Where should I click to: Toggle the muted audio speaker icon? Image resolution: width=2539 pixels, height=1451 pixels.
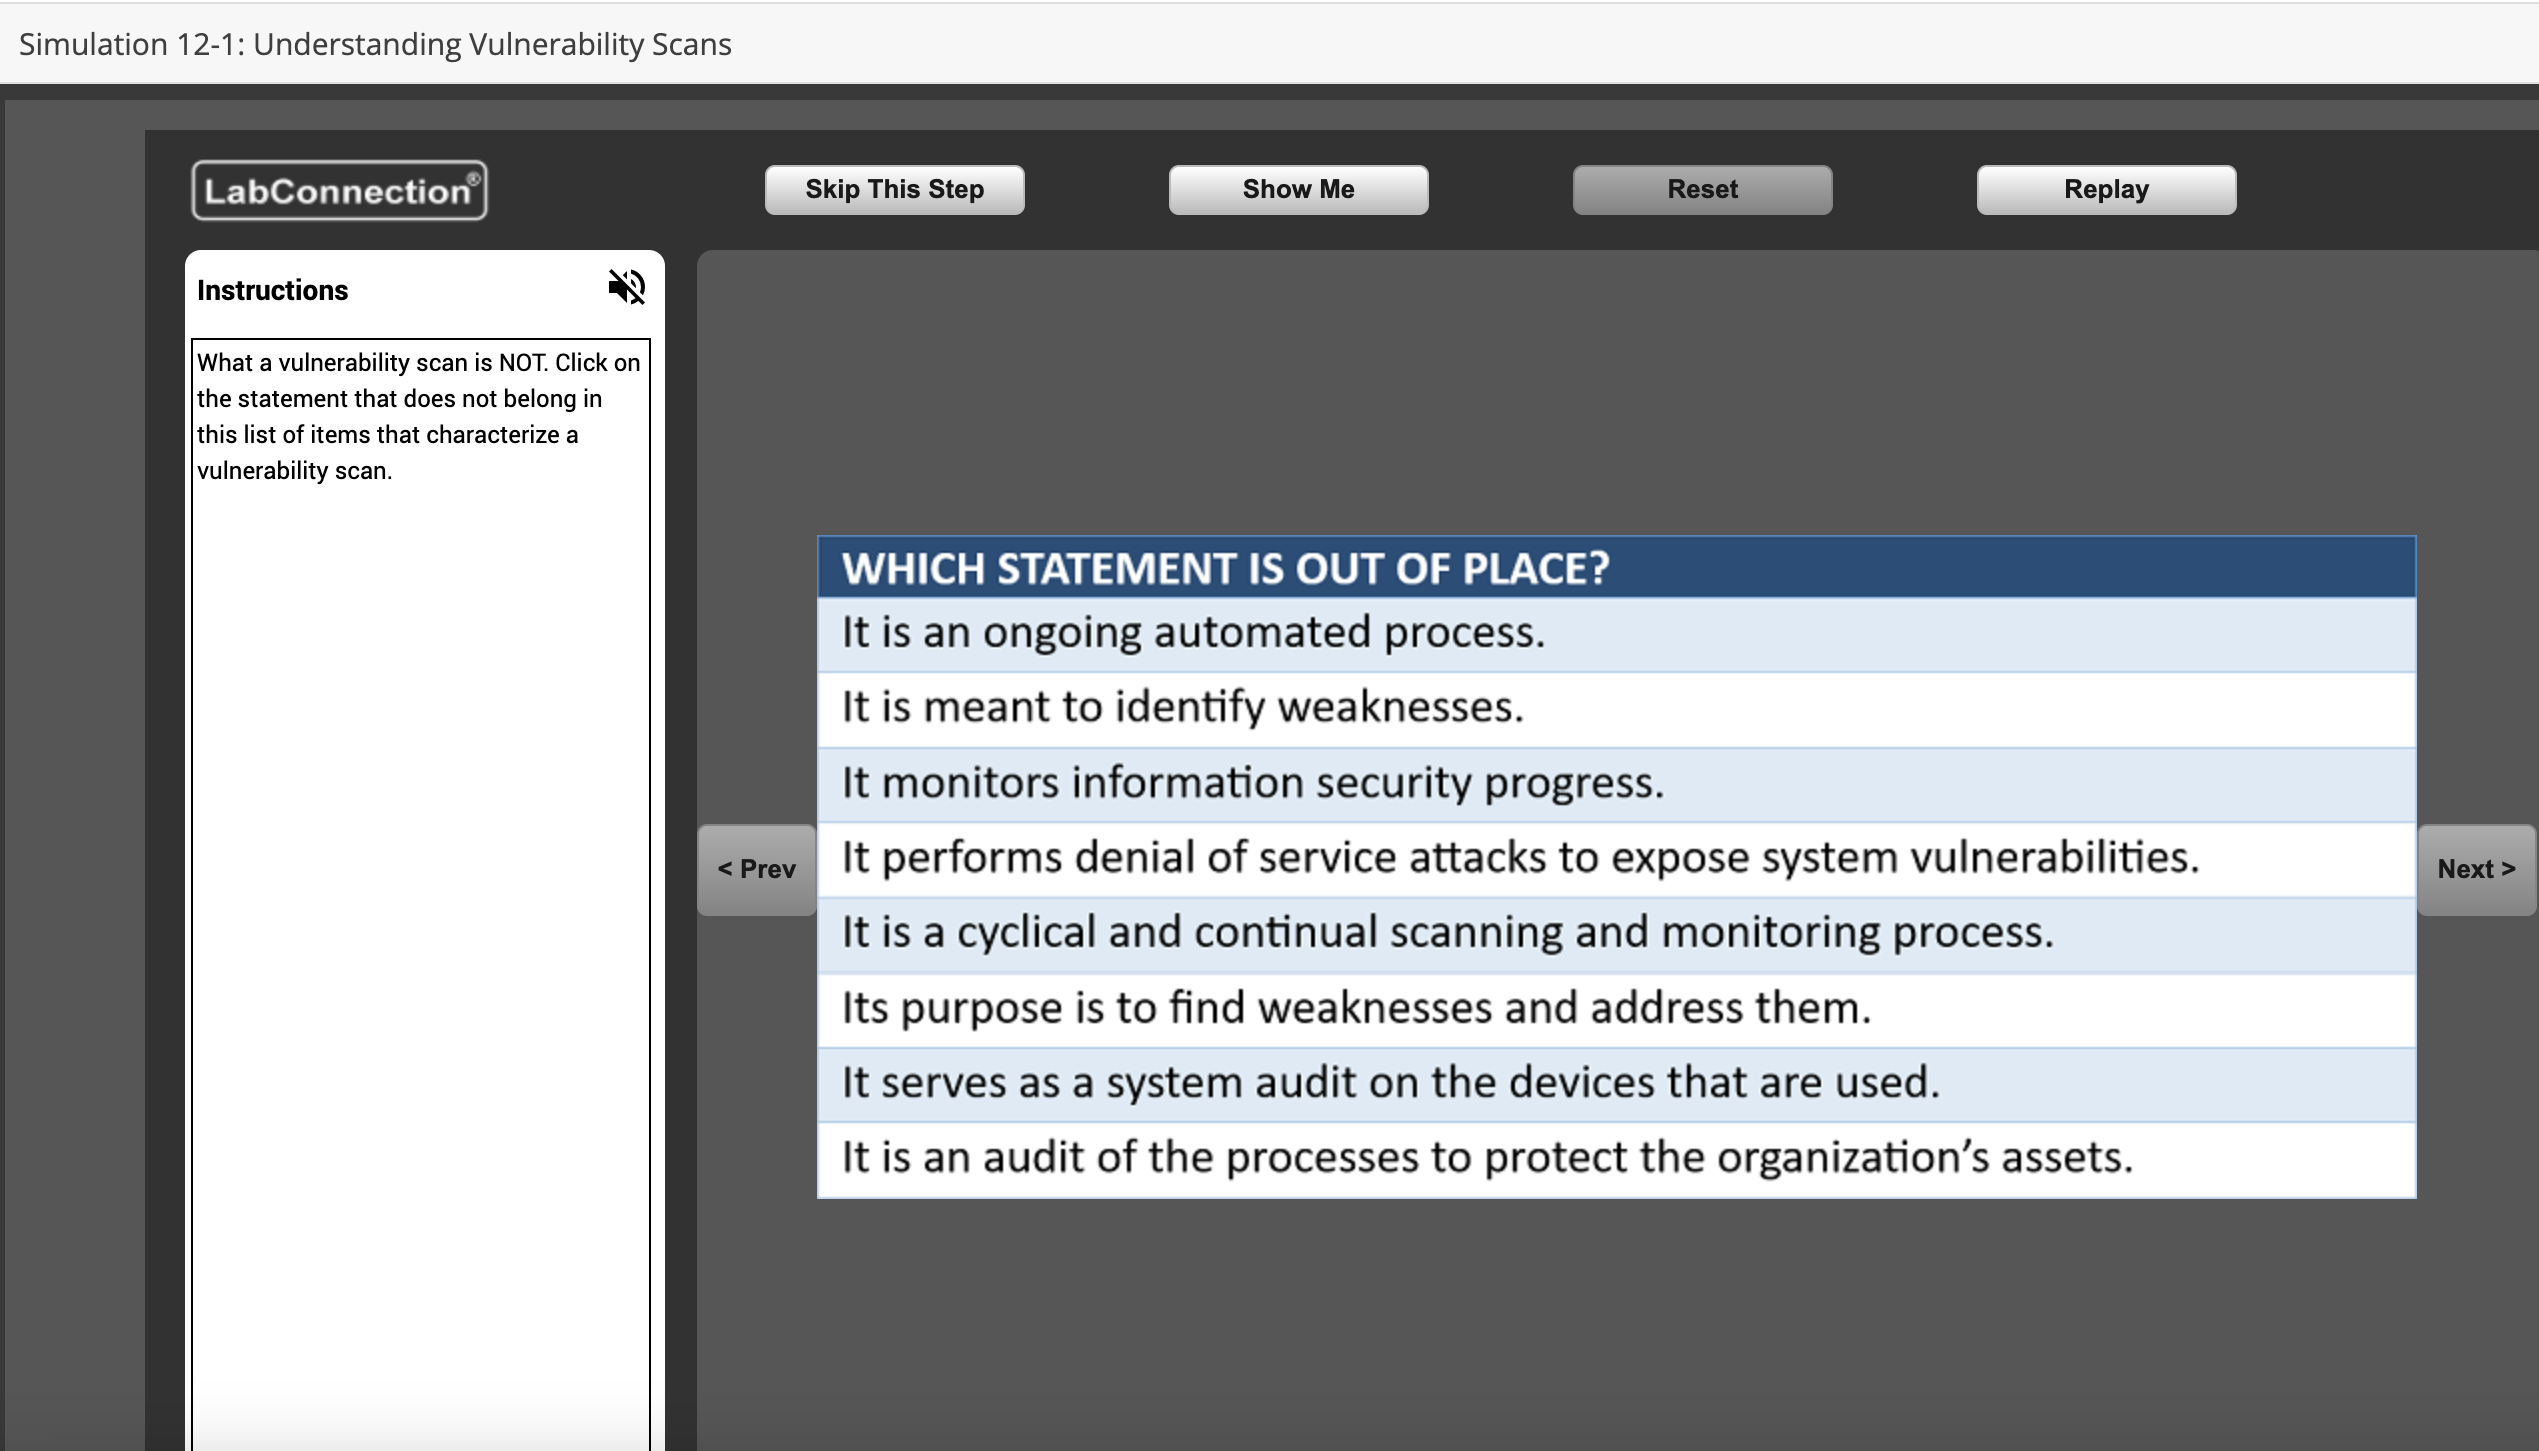tap(626, 288)
